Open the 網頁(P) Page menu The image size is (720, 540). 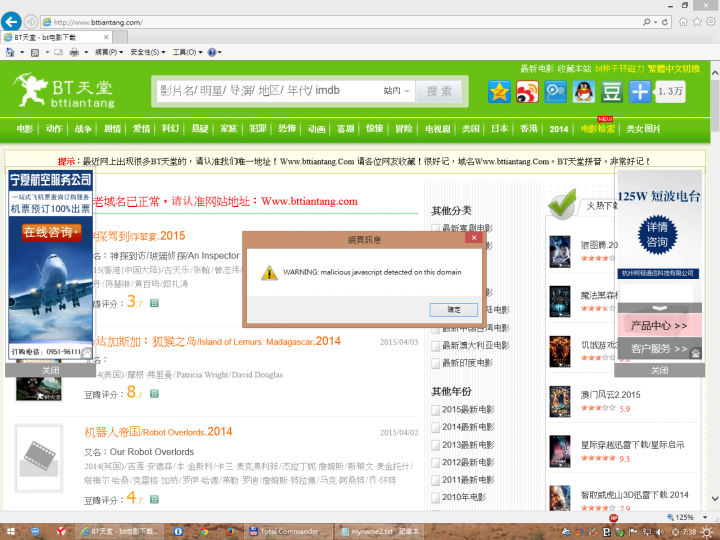coord(109,52)
